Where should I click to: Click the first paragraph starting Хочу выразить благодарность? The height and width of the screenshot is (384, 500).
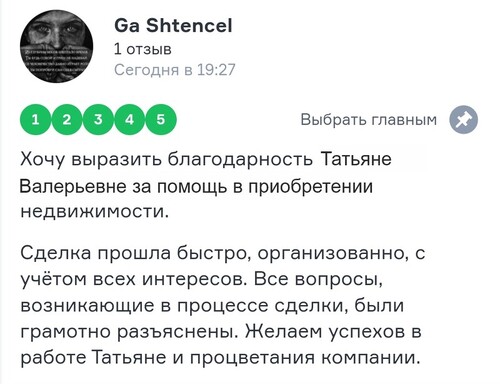[x=206, y=185]
